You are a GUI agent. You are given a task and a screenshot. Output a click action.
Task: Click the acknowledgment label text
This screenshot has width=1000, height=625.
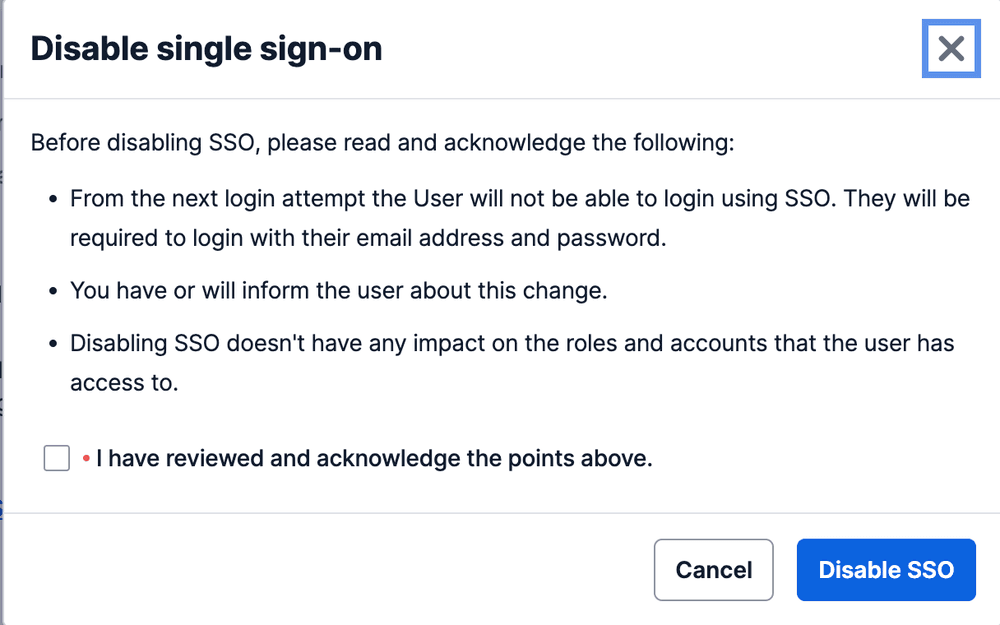click(374, 457)
